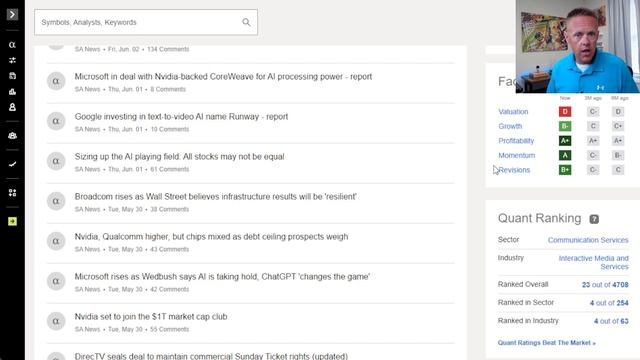
Task: Click the avatar icon beside Microsoft Wedbush article
Action: click(x=56, y=281)
